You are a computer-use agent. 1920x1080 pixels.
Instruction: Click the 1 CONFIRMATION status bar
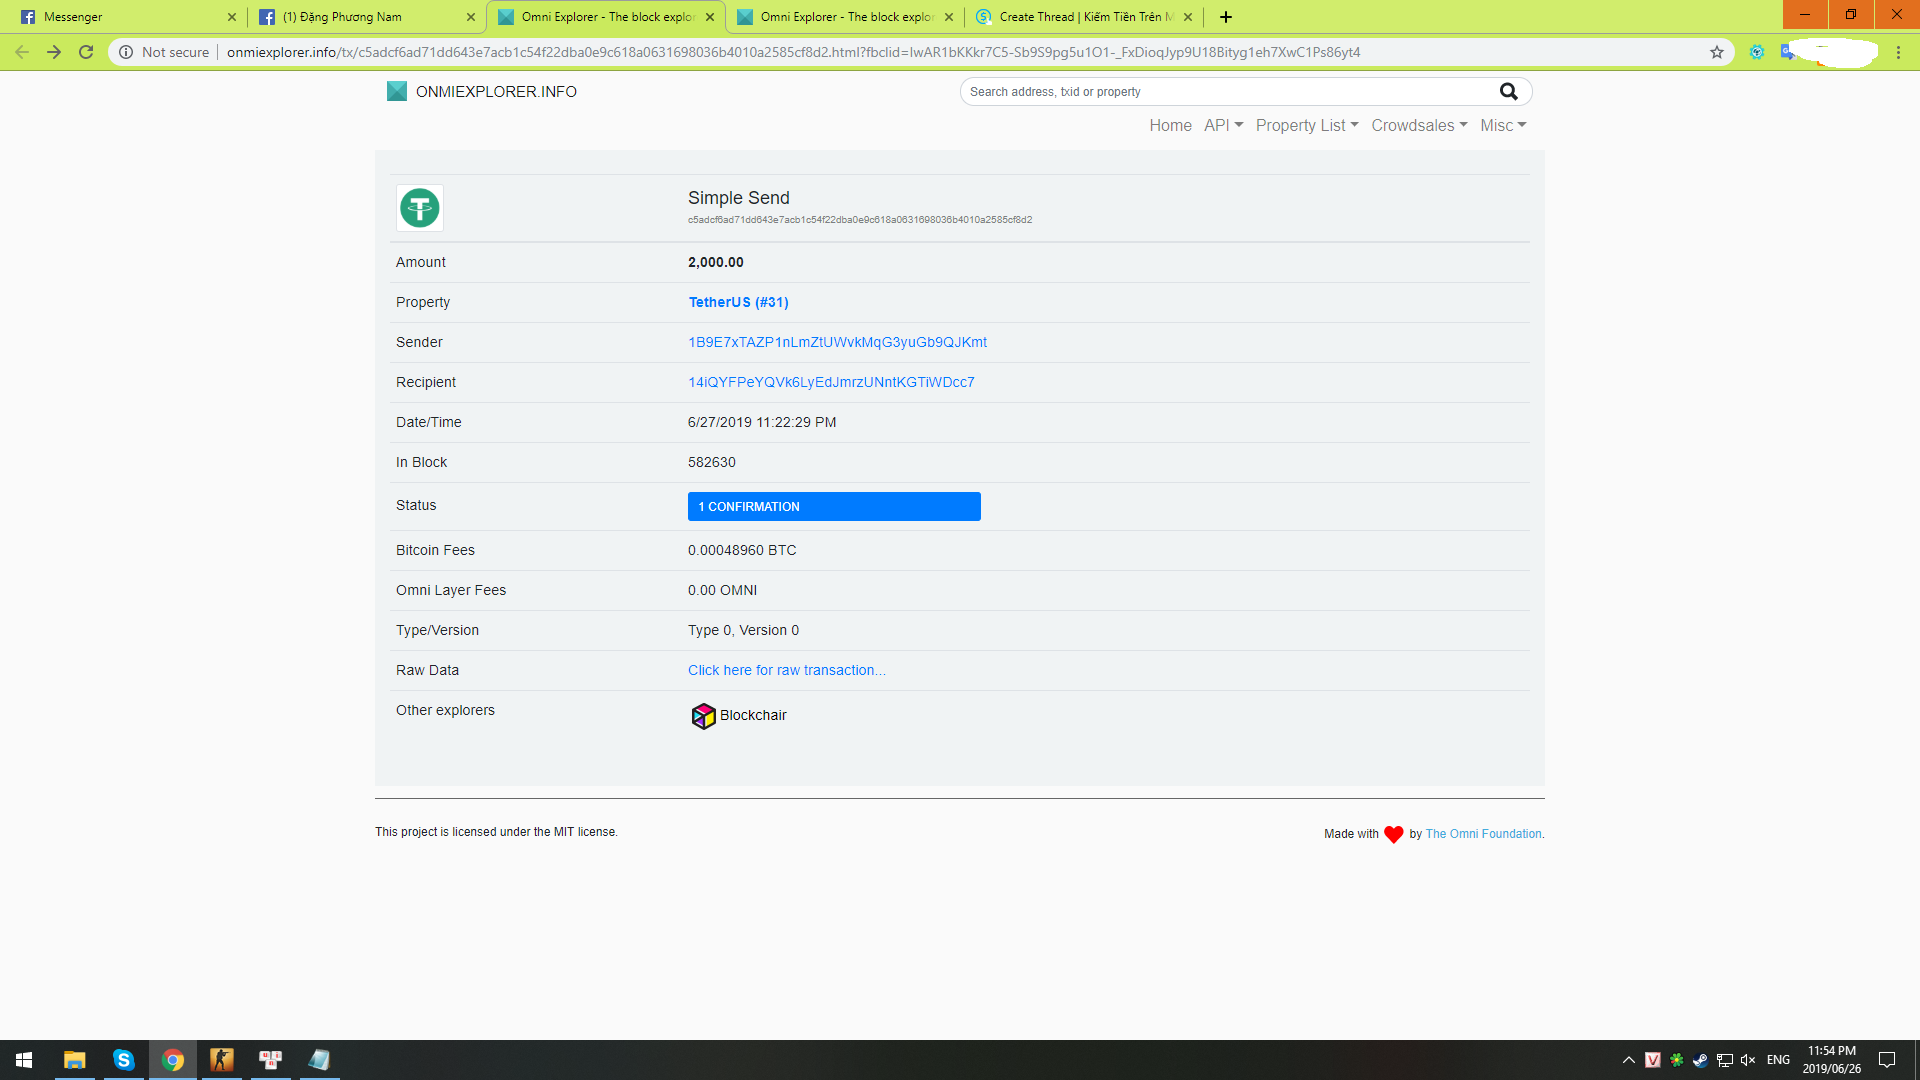(833, 507)
